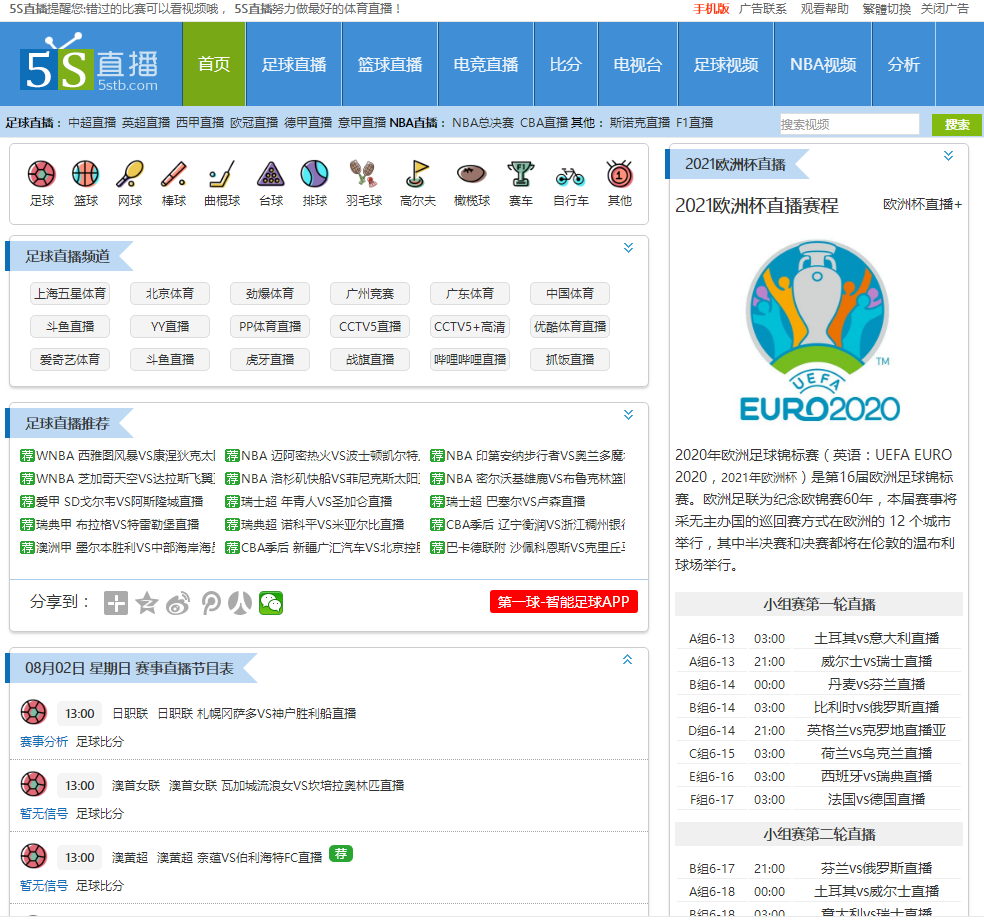Viewport: 984px width, 921px height.
Task: Open the 电视台 navigation tab
Action: [638, 64]
